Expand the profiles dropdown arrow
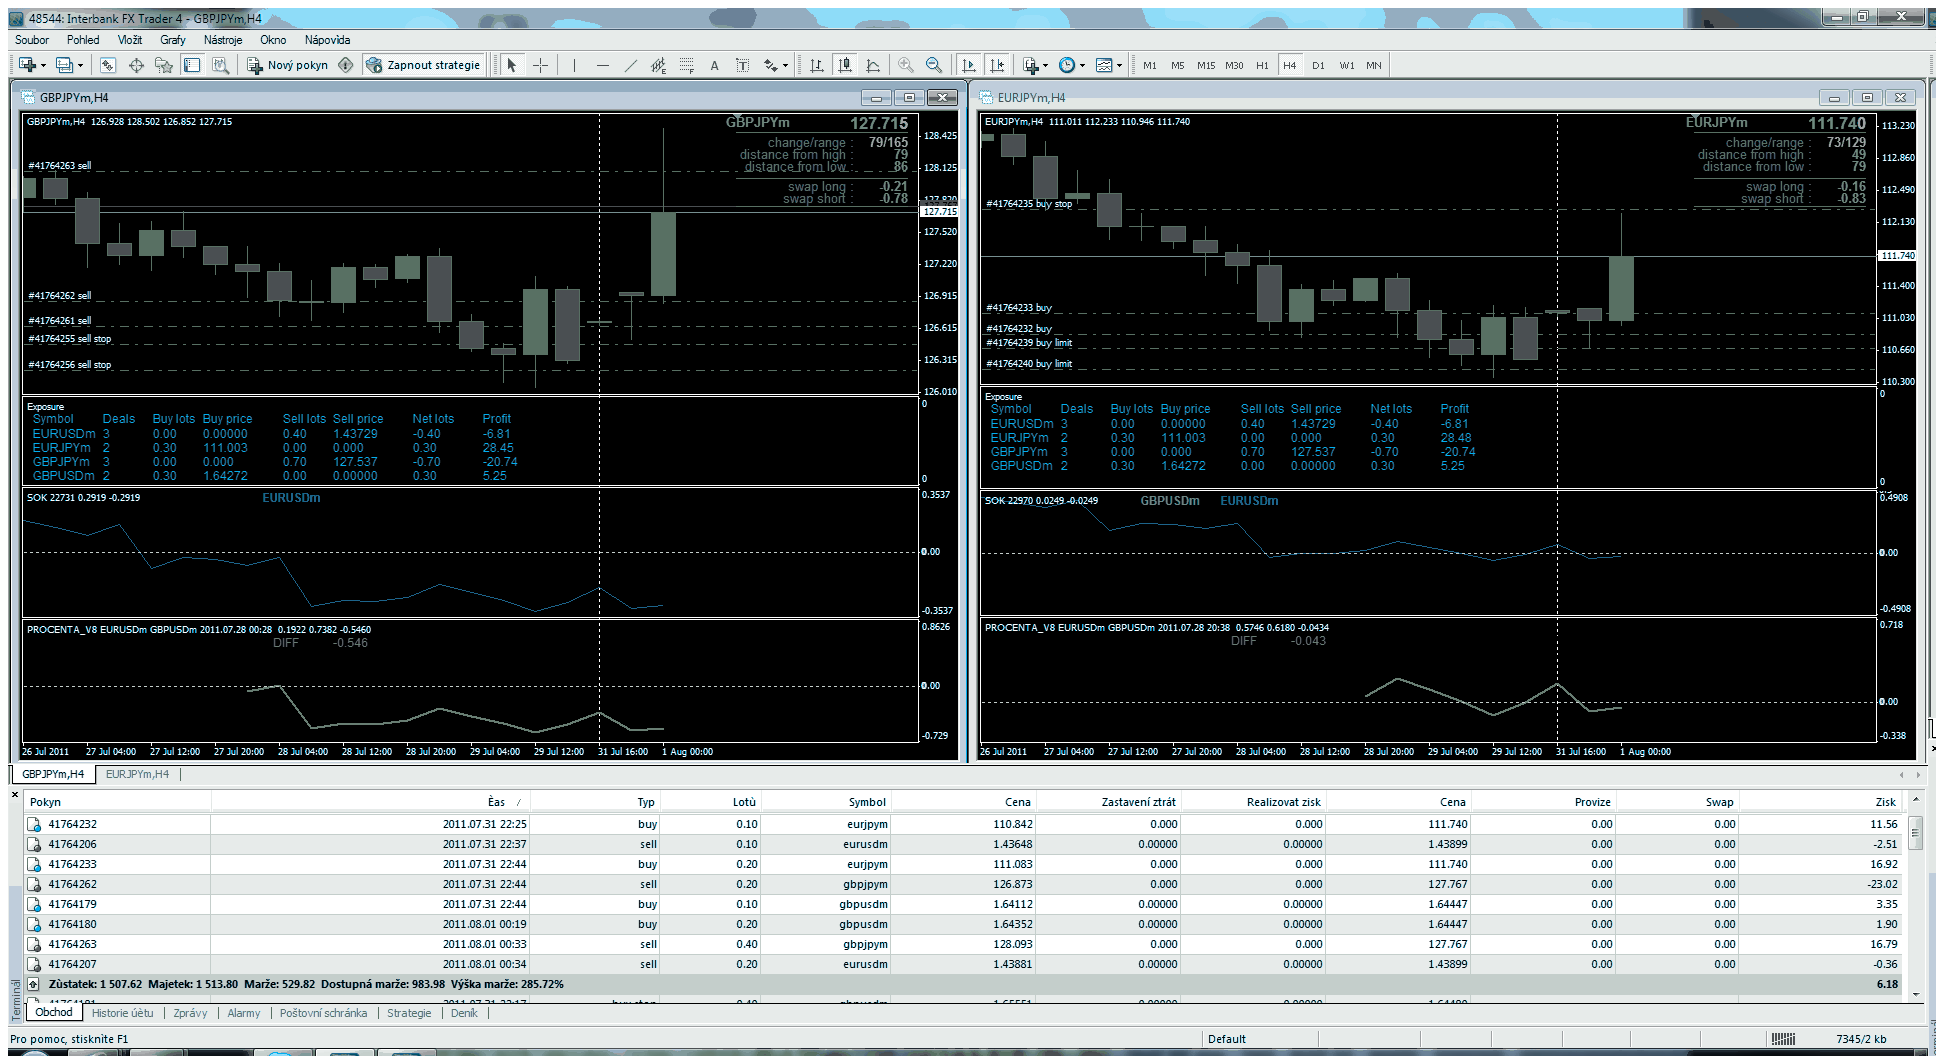The height and width of the screenshot is (1056, 1936). pyautogui.click(x=80, y=65)
